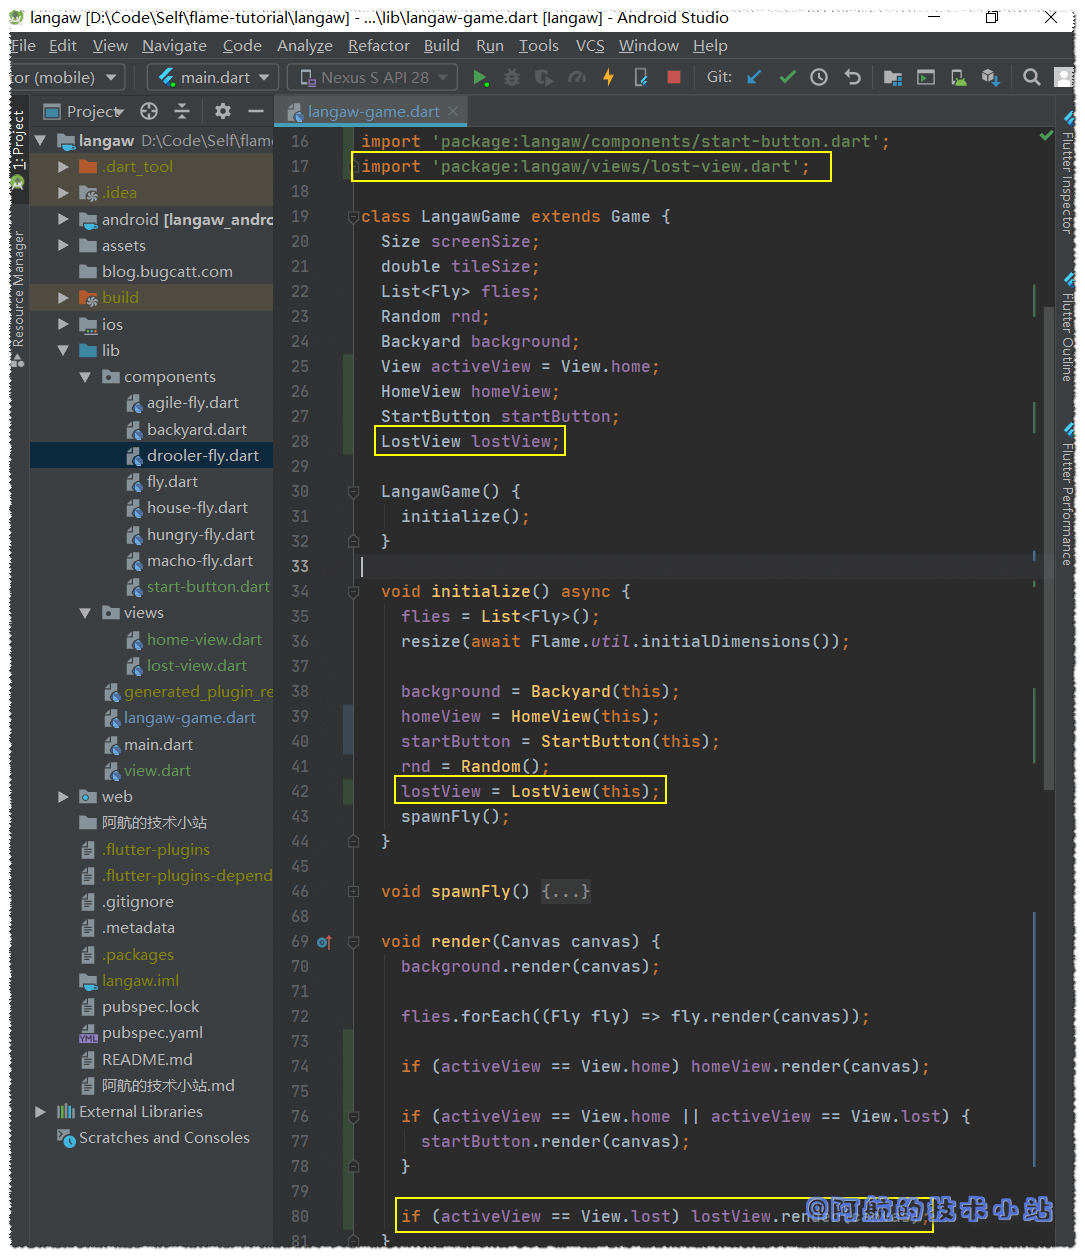Image resolution: width=1085 pixels, height=1257 pixels.
Task: Click the Flutter Hot Reload lightning icon
Action: click(x=608, y=77)
